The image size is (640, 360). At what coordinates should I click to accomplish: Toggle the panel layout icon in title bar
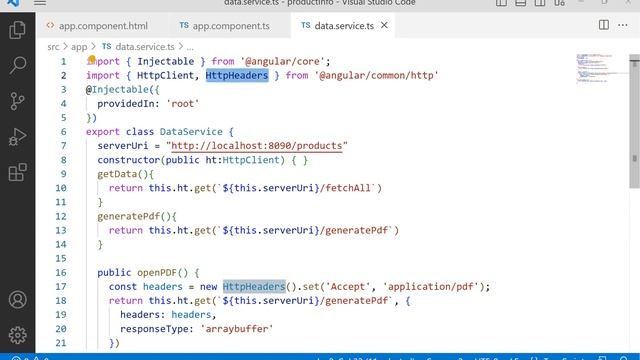[x=520, y=3]
